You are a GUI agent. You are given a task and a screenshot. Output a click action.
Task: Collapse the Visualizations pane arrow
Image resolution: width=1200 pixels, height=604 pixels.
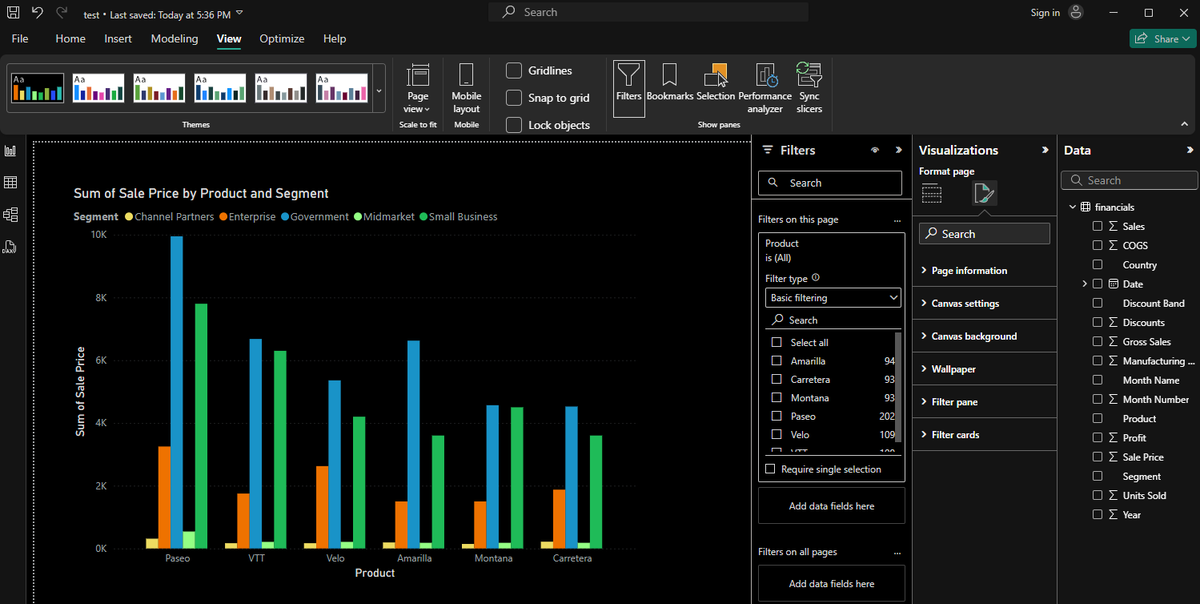pyautogui.click(x=1044, y=150)
